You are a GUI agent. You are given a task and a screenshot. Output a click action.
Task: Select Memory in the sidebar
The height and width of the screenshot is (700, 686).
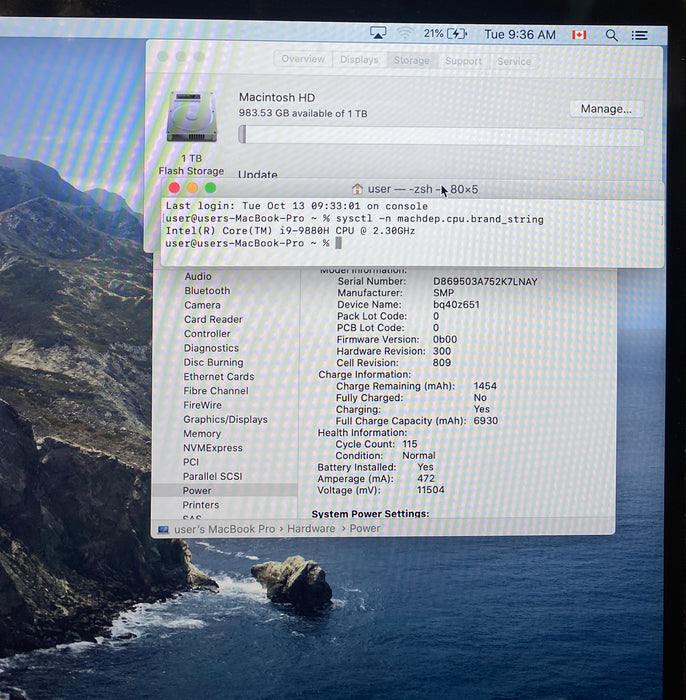click(x=202, y=433)
